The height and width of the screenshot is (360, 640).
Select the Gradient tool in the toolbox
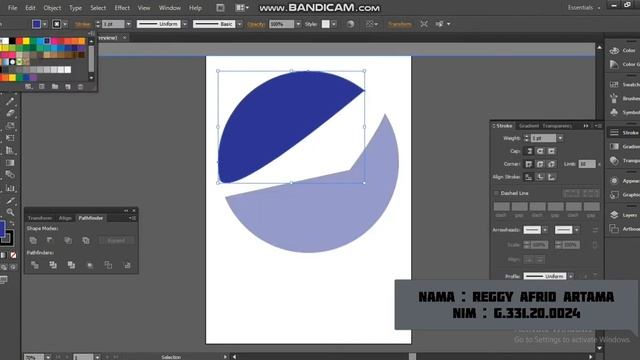pos(10,163)
